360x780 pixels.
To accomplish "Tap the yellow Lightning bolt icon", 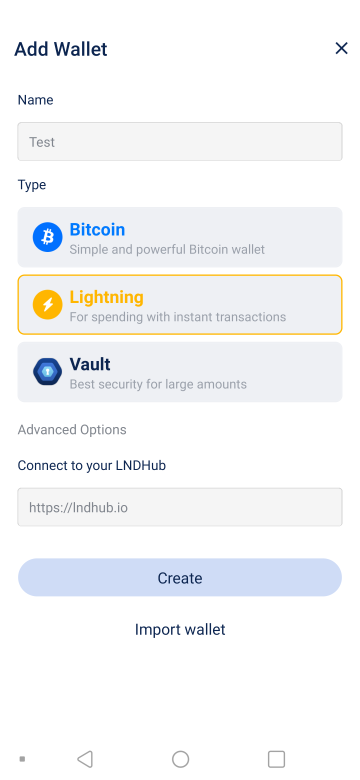I will click(x=48, y=304).
